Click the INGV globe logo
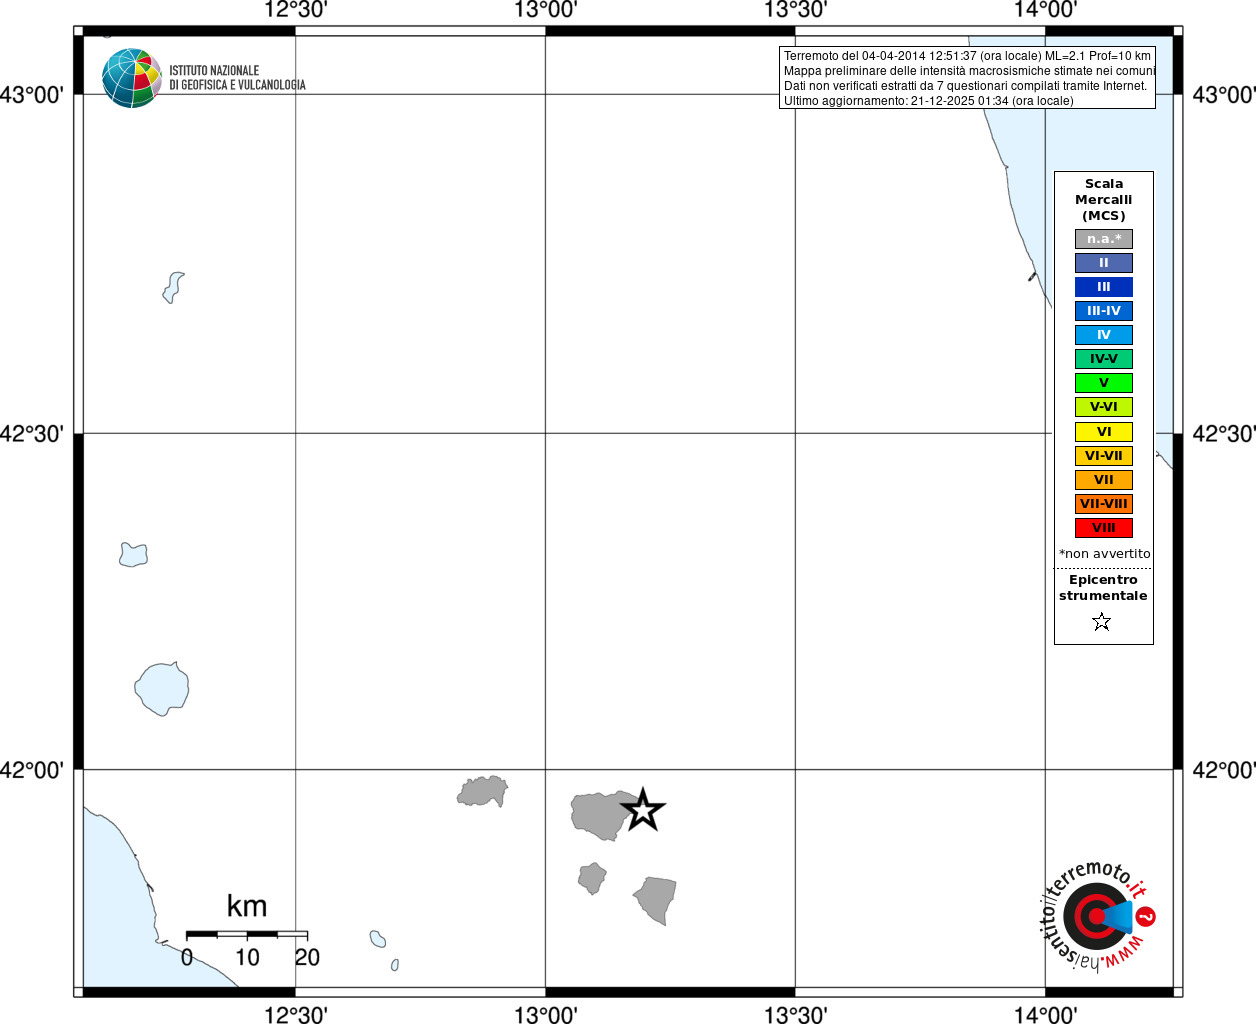The width and height of the screenshot is (1256, 1024). [131, 78]
